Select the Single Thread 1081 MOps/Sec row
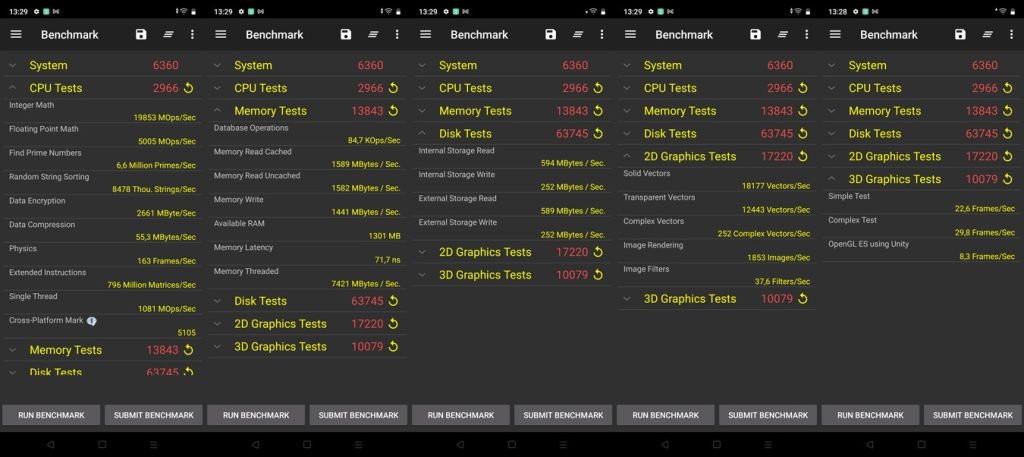The image size is (1024, 457). (103, 302)
